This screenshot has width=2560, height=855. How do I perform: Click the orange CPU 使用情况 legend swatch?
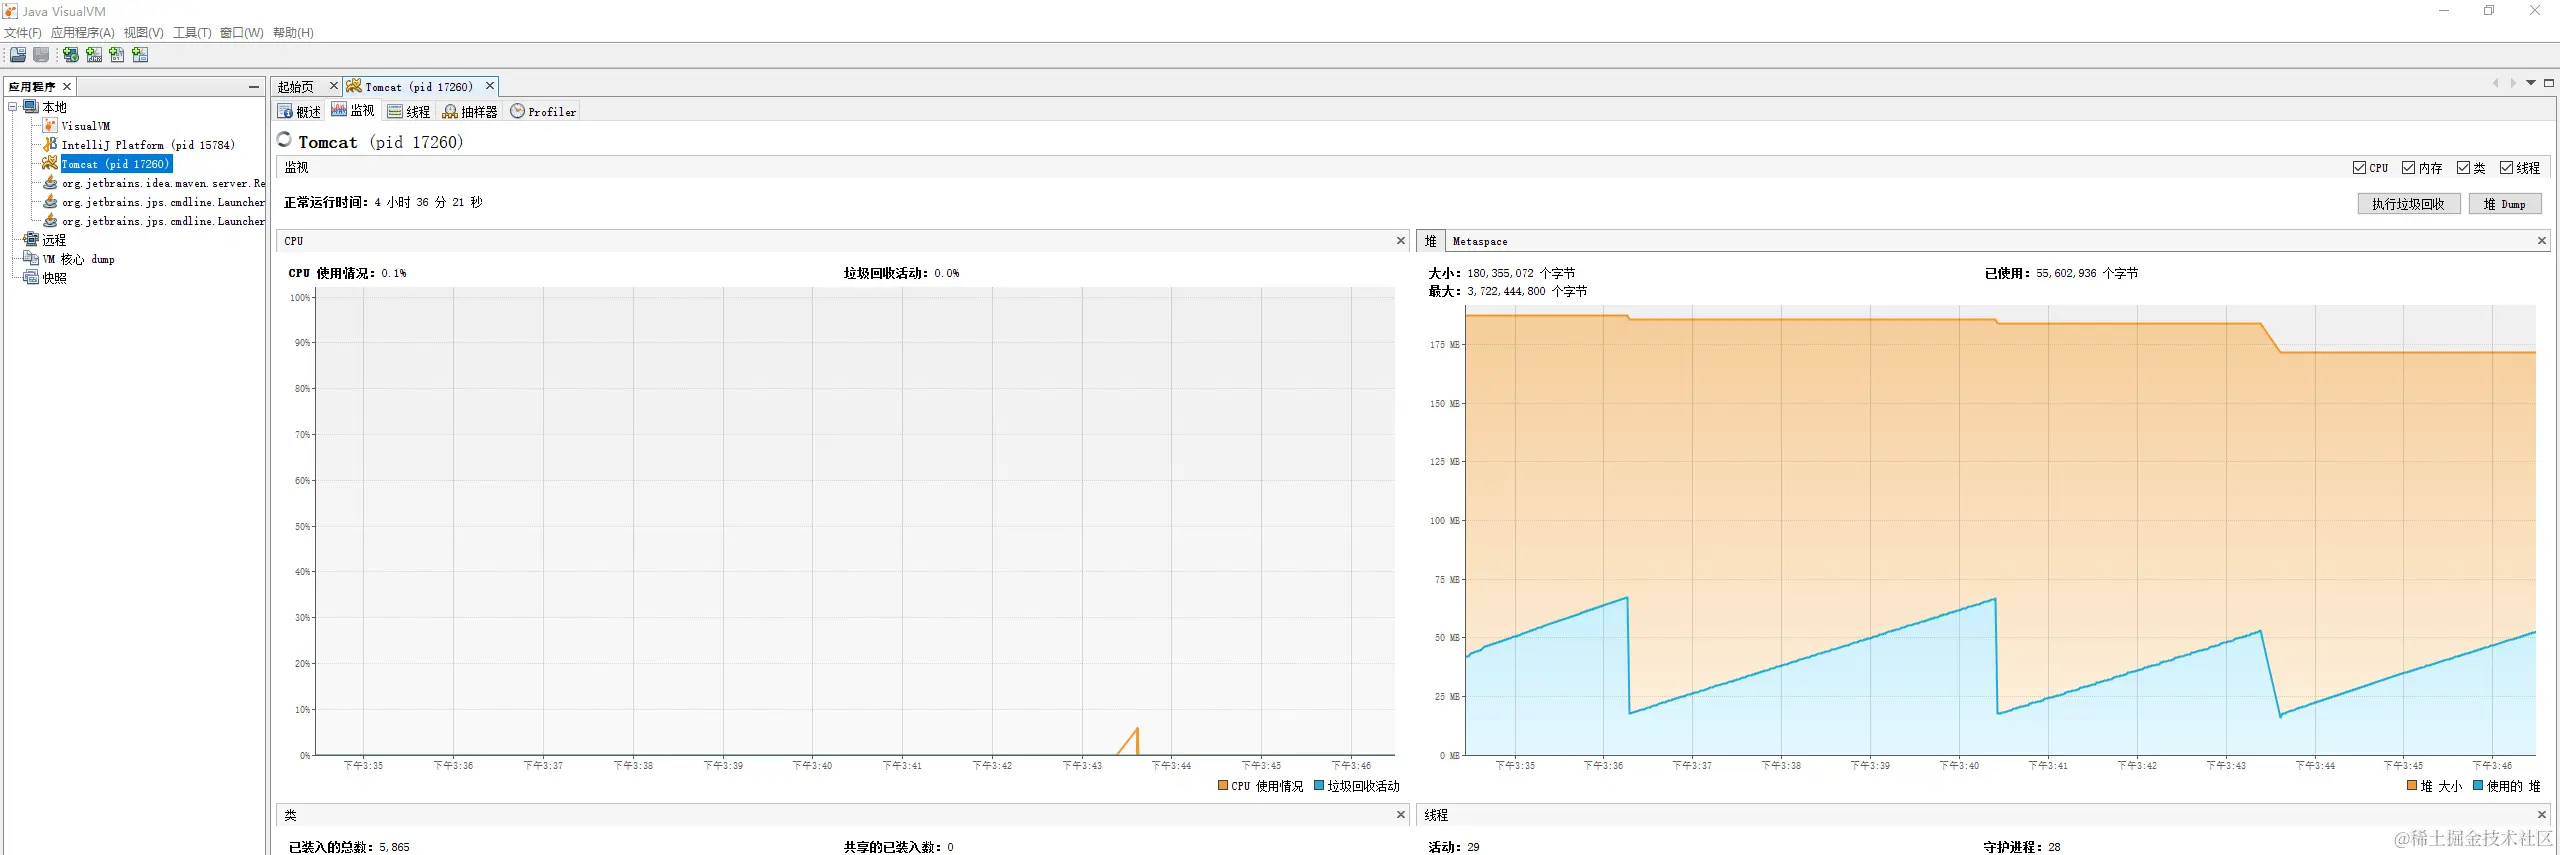(x=1223, y=786)
